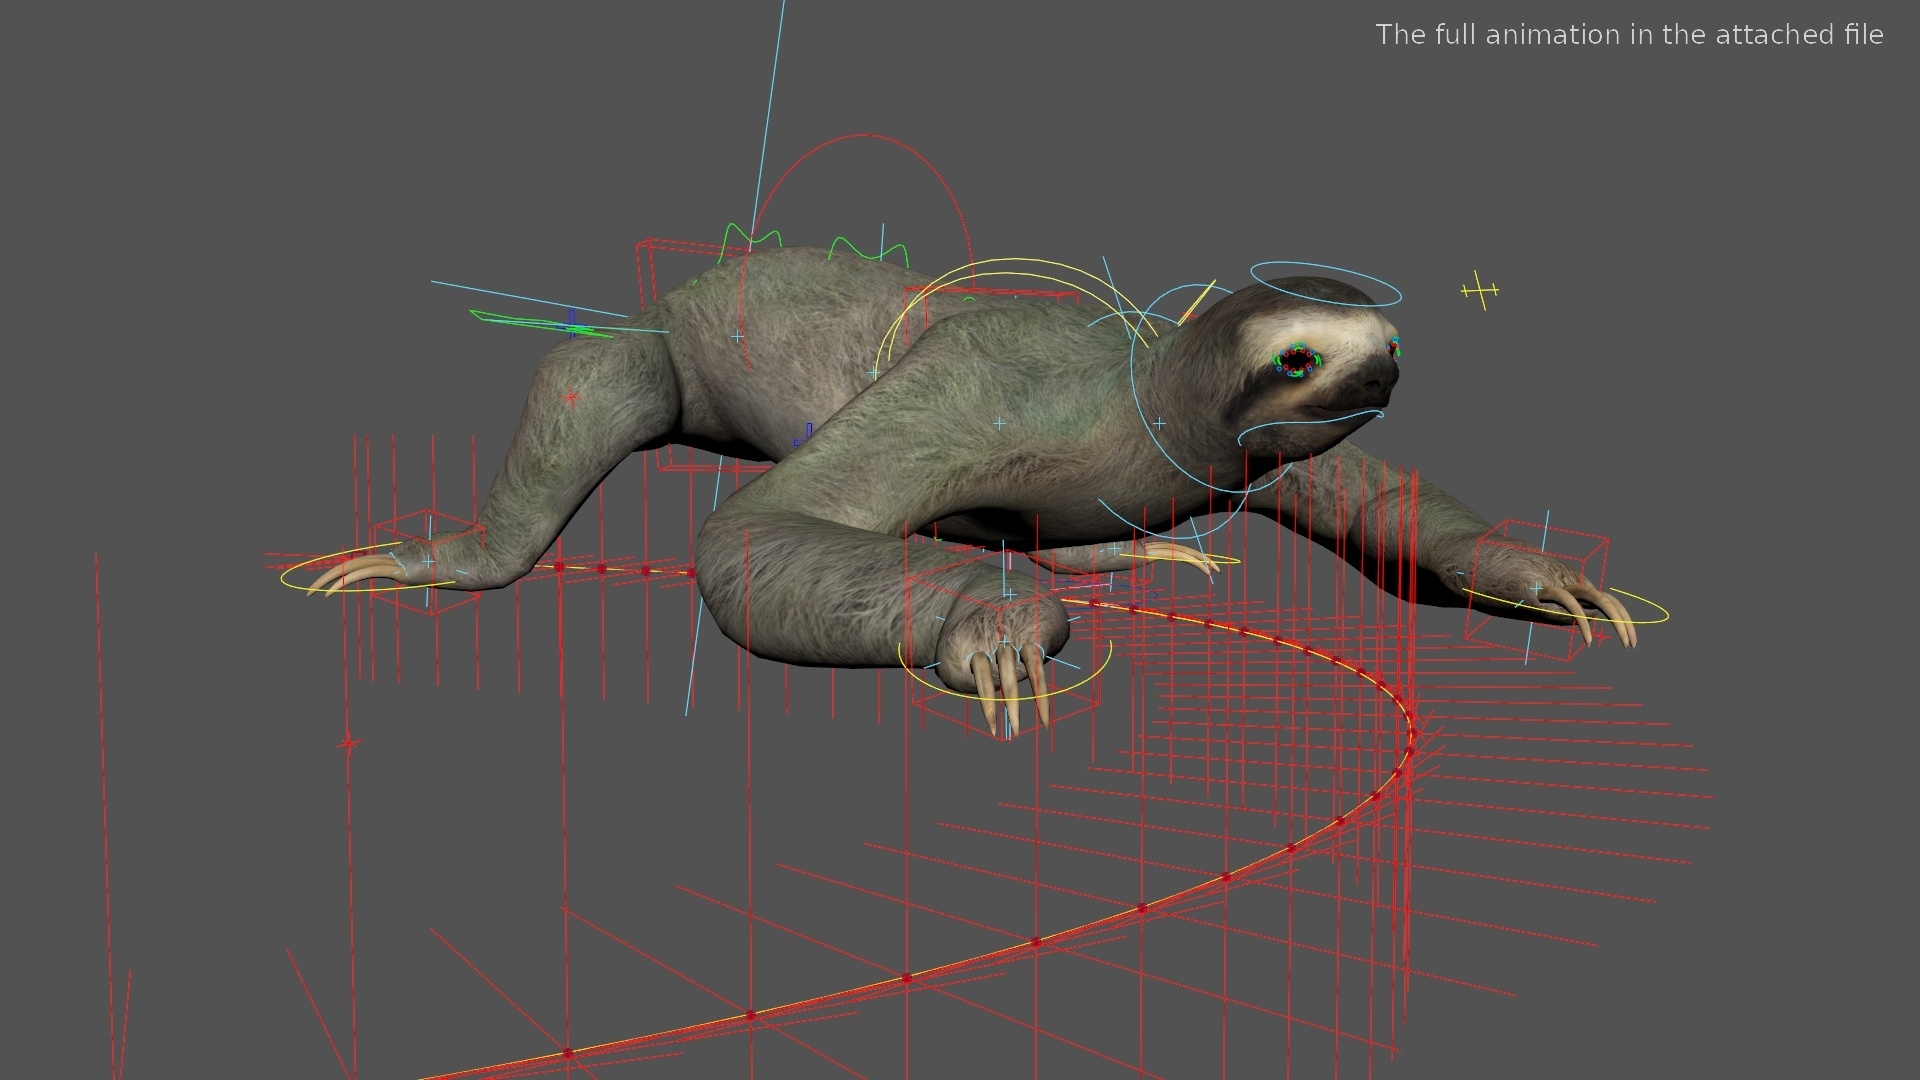
Task: Click the text "The full animation in the attached file"
Action: point(1629,35)
